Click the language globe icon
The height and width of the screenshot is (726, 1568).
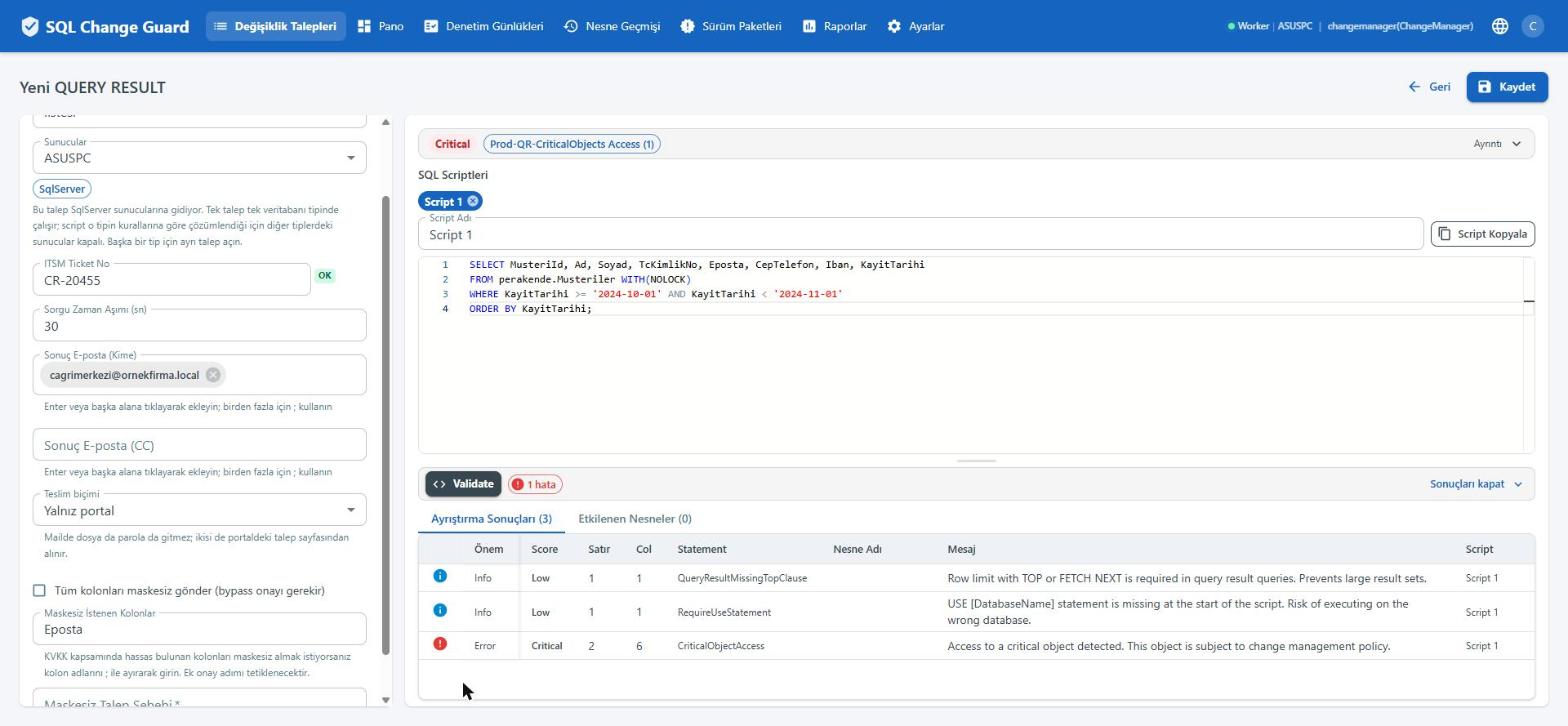click(1500, 27)
